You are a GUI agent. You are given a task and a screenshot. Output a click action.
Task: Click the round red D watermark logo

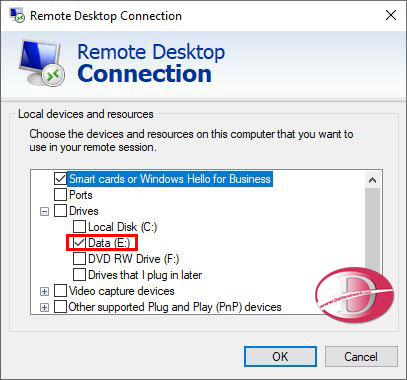(x=353, y=294)
